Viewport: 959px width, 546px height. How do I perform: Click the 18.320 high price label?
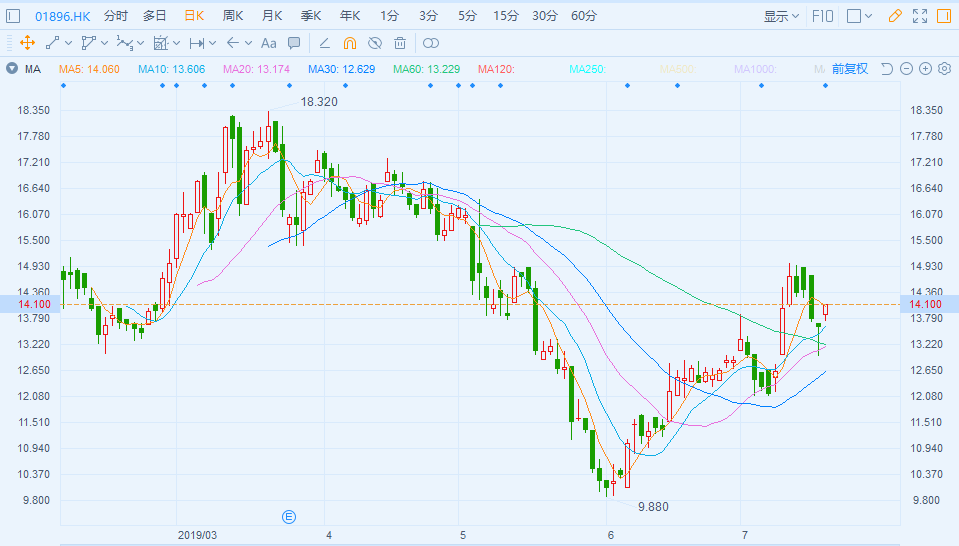319,101
